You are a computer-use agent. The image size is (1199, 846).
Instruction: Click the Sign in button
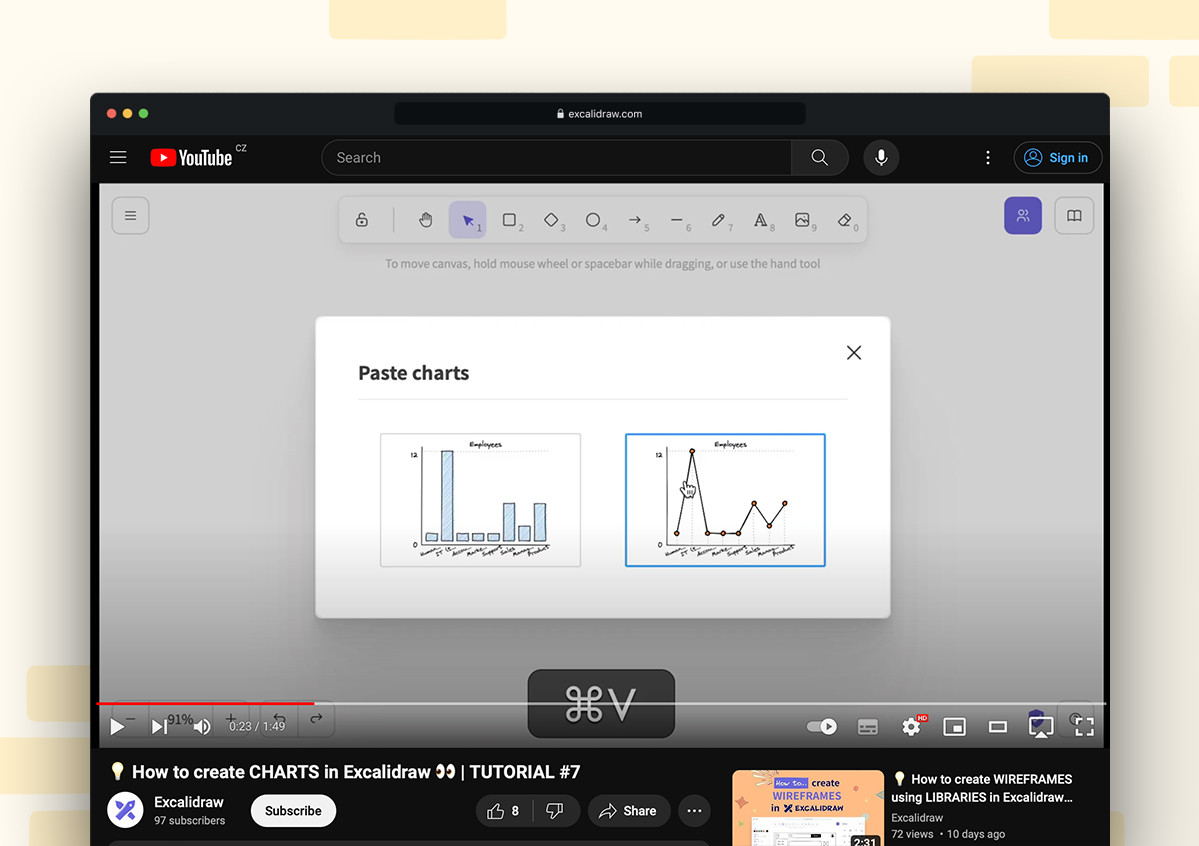(x=1058, y=158)
